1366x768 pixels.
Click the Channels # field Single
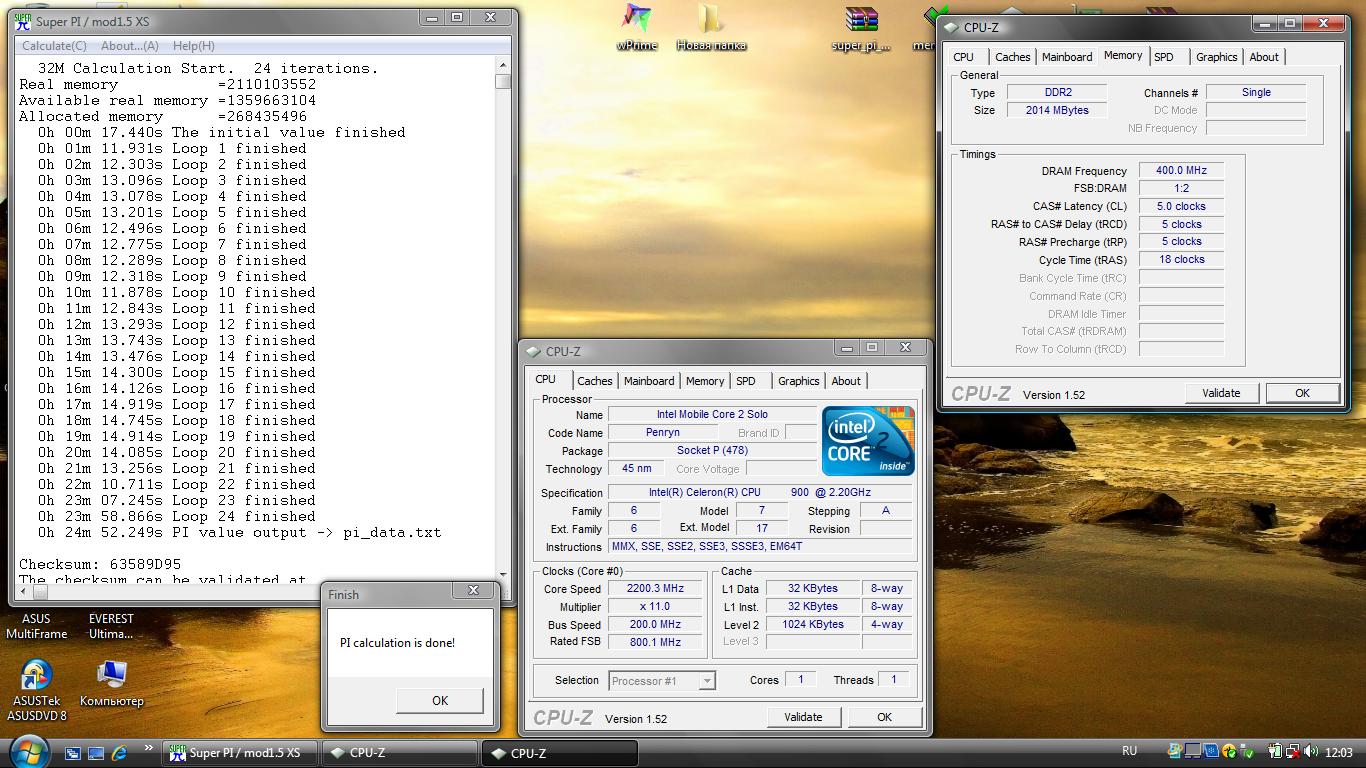1256,92
